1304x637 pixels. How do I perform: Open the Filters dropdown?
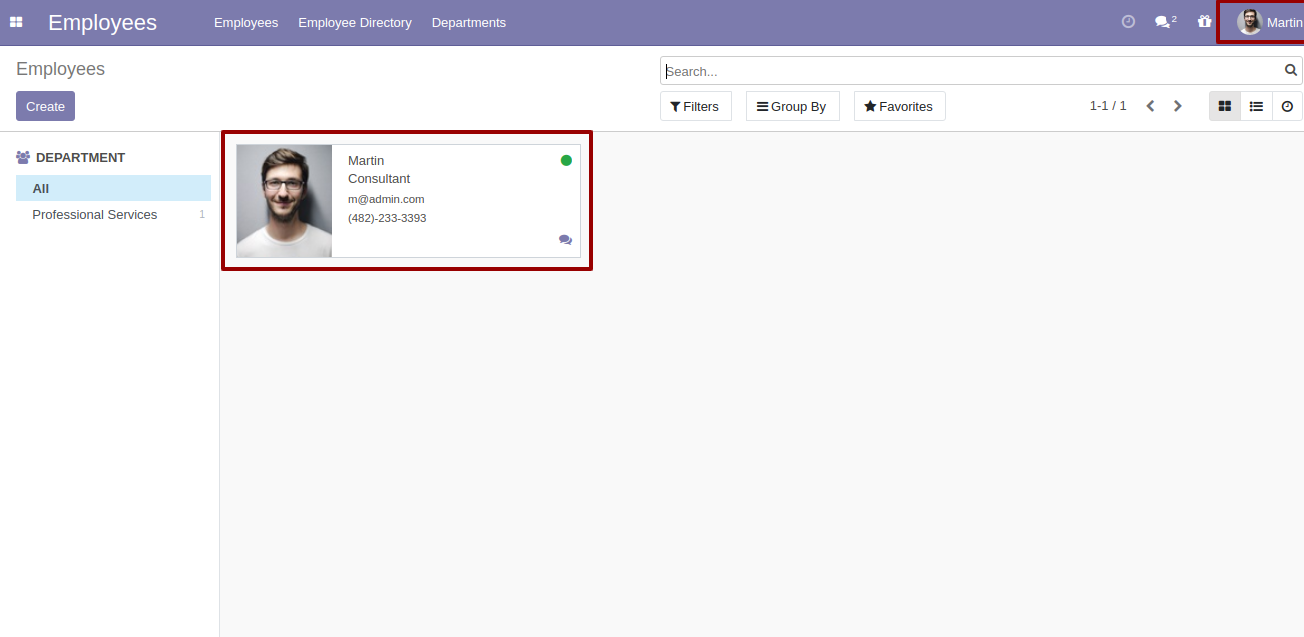click(x=695, y=106)
